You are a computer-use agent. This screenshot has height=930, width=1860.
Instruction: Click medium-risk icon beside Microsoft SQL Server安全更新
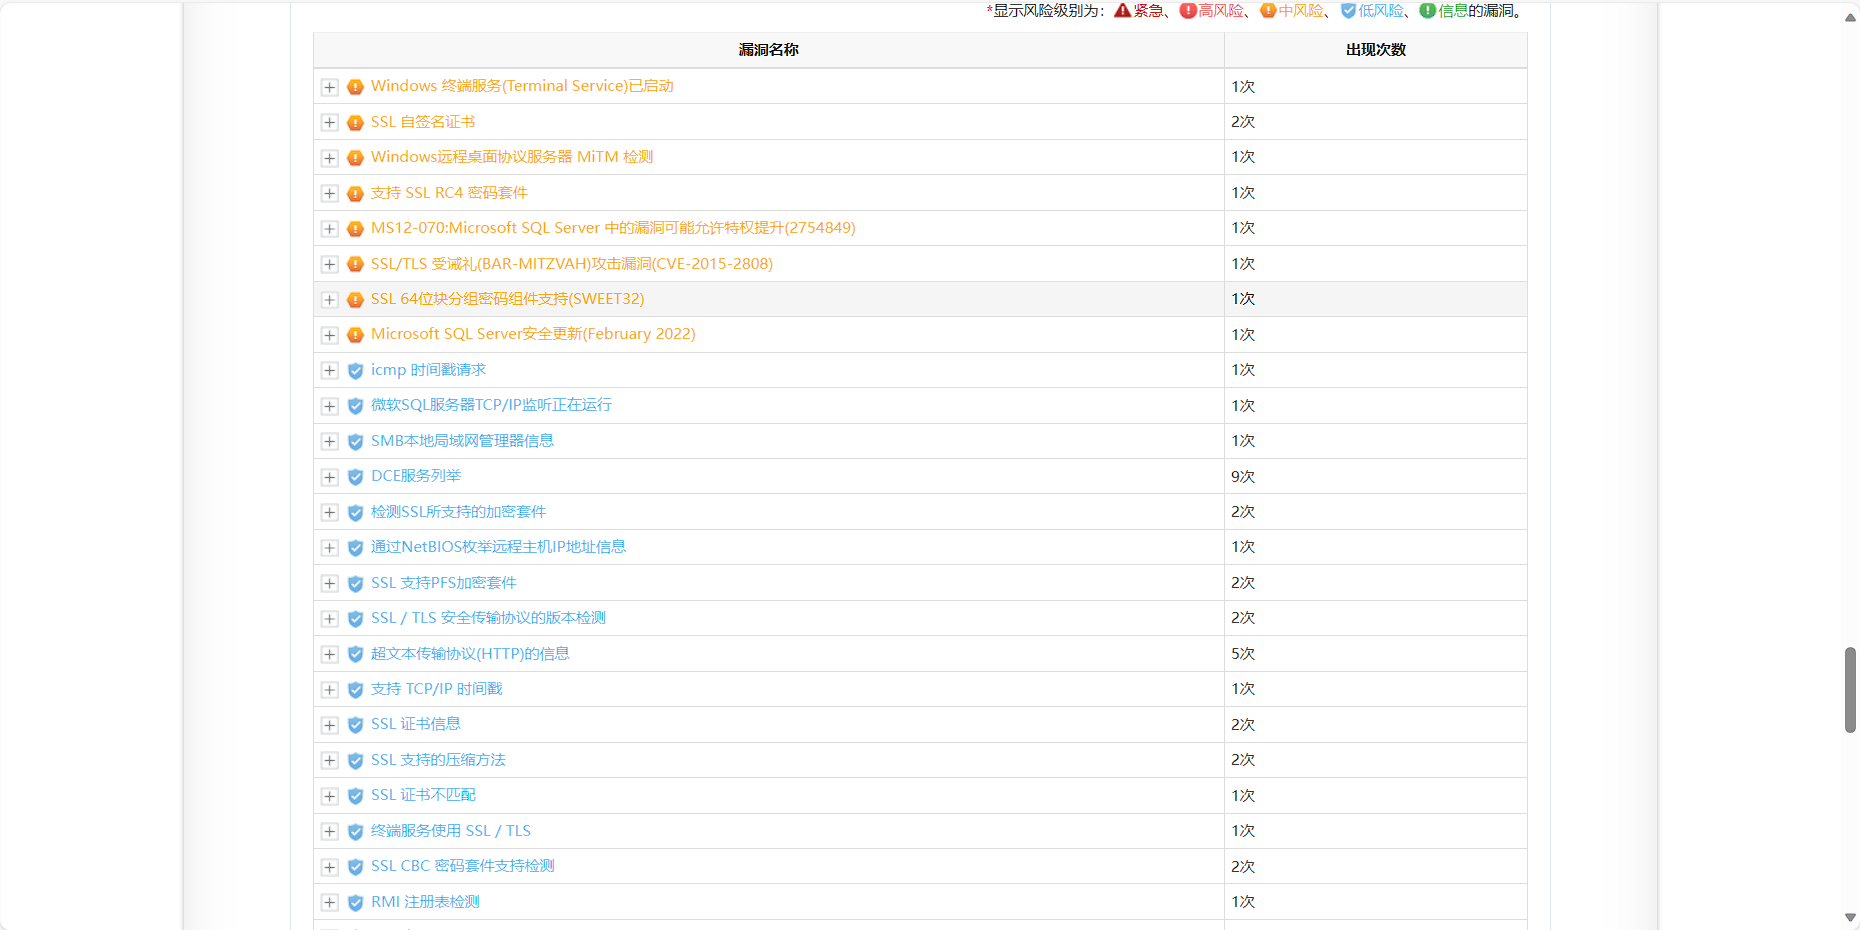(355, 335)
